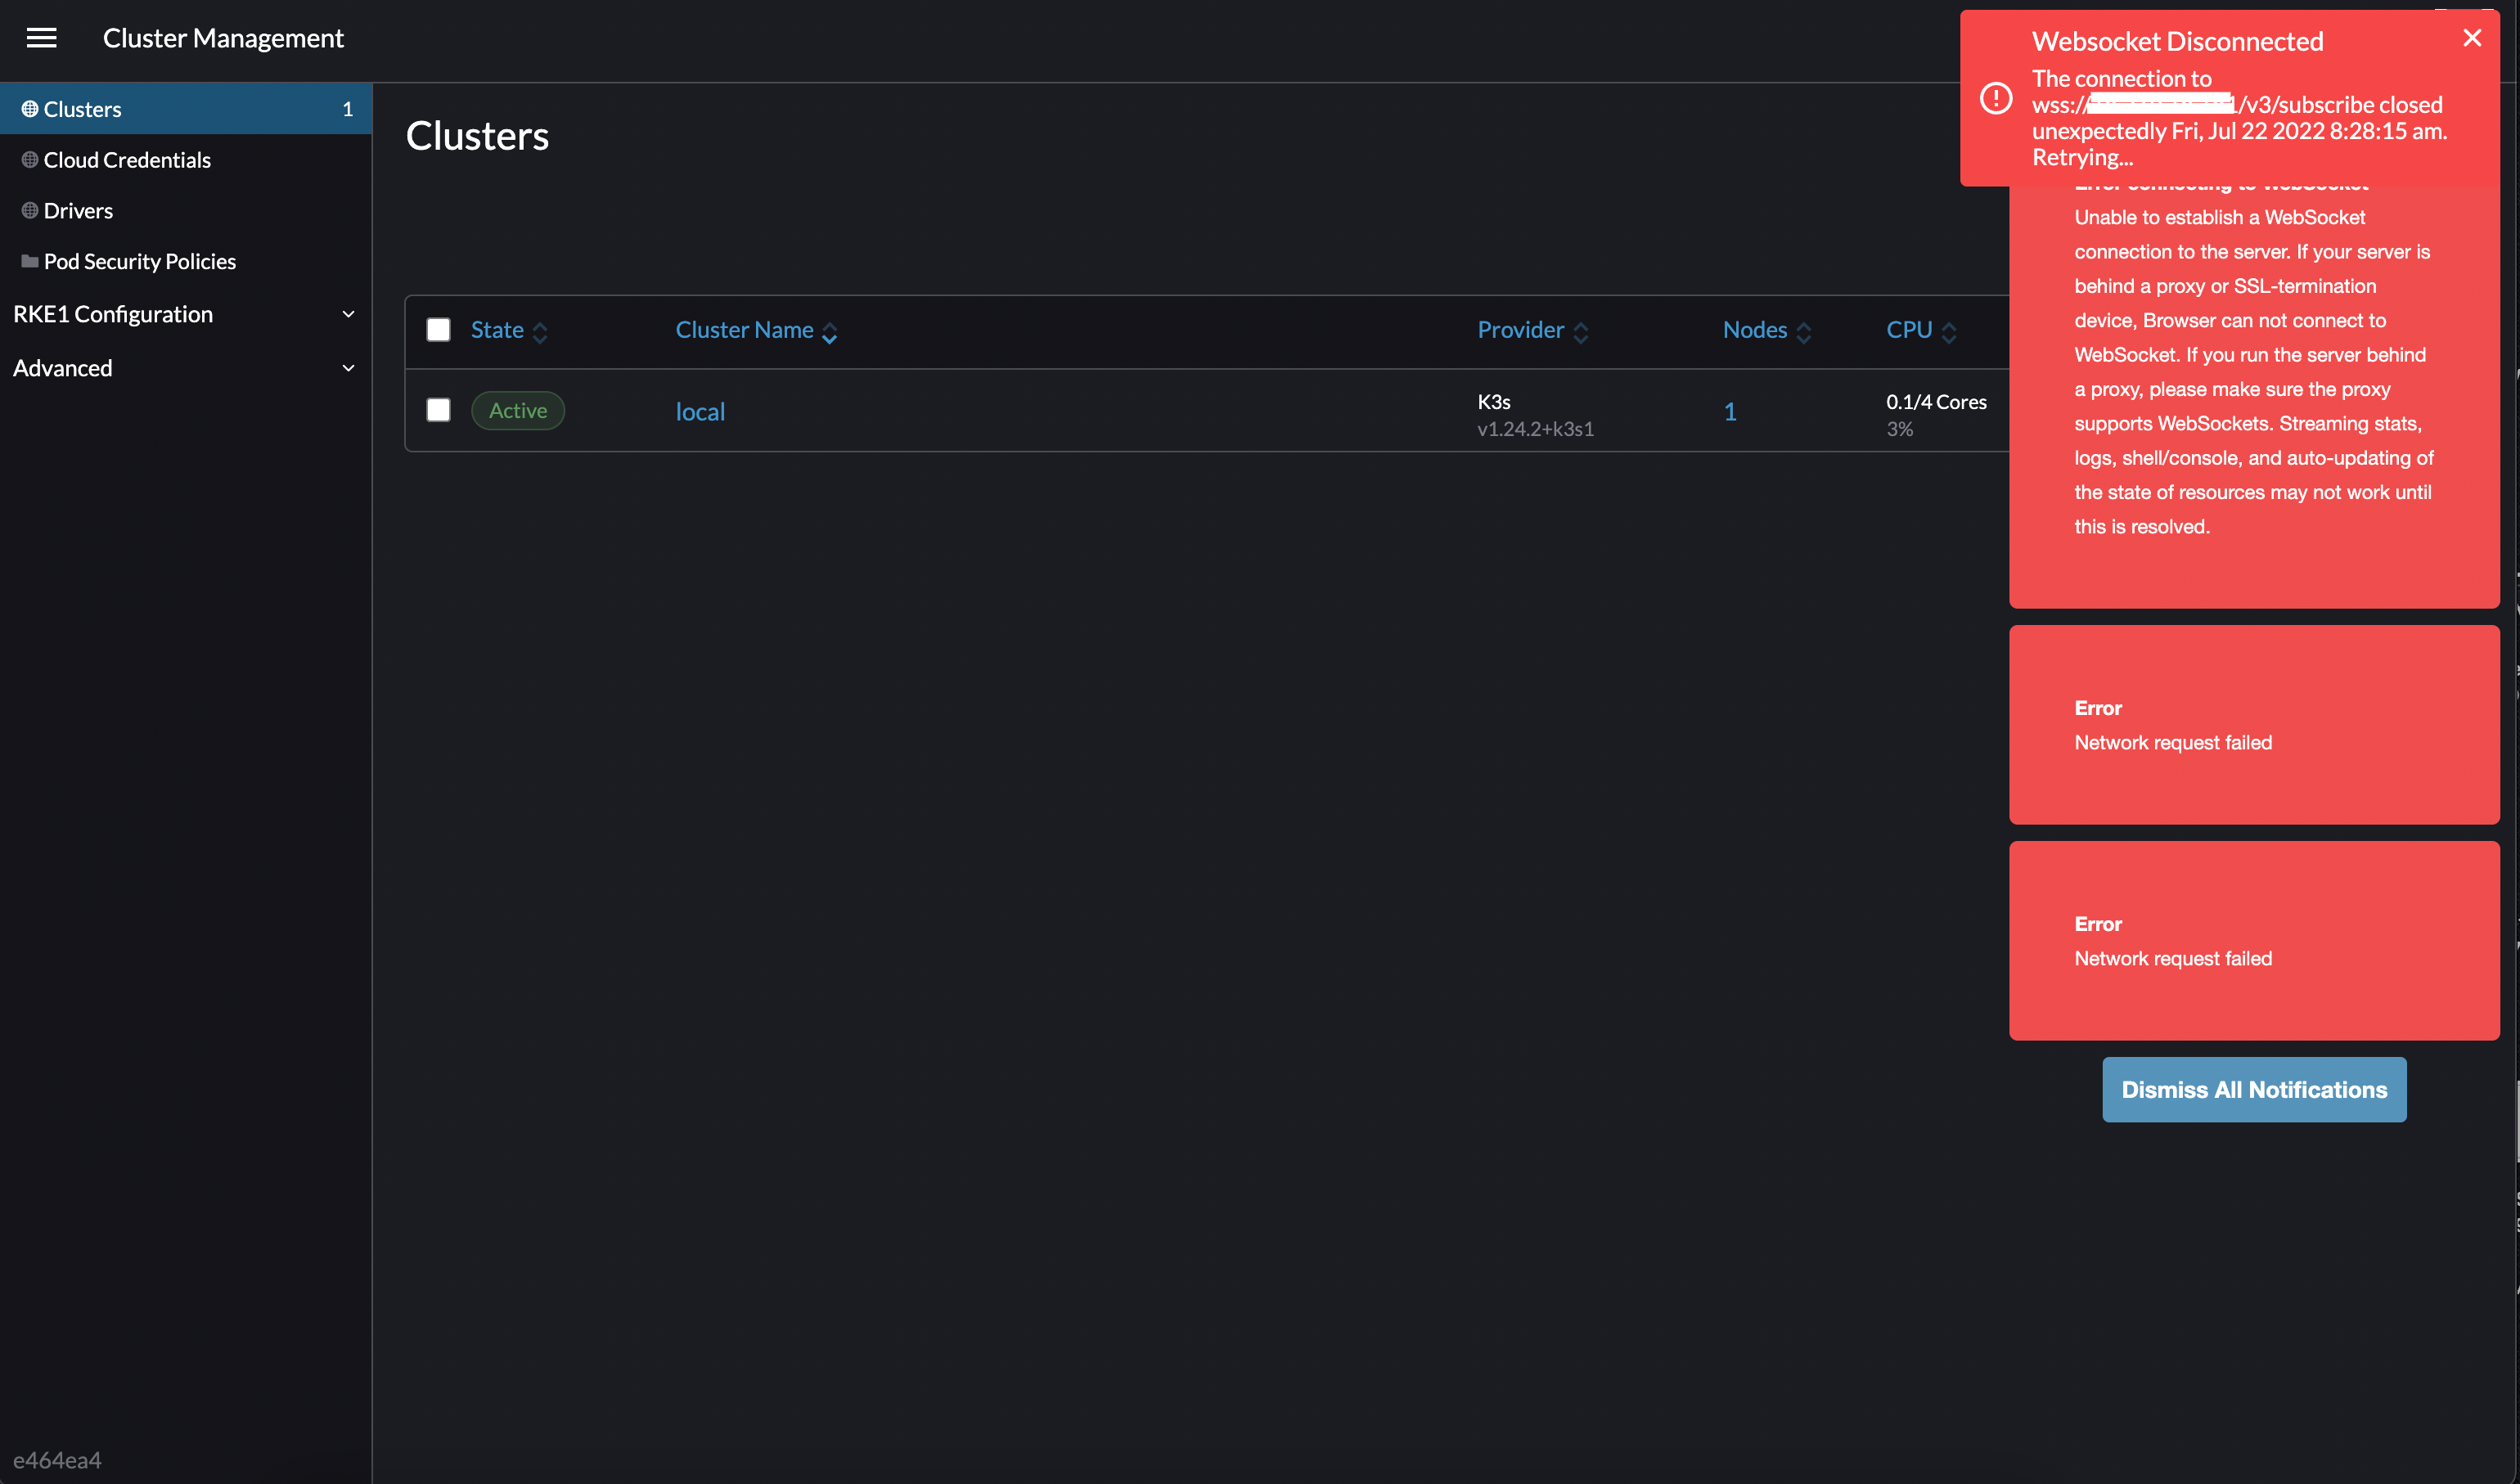2520x1484 pixels.
Task: Click the warning icon in Websocket Disconnected notification
Action: click(1996, 97)
